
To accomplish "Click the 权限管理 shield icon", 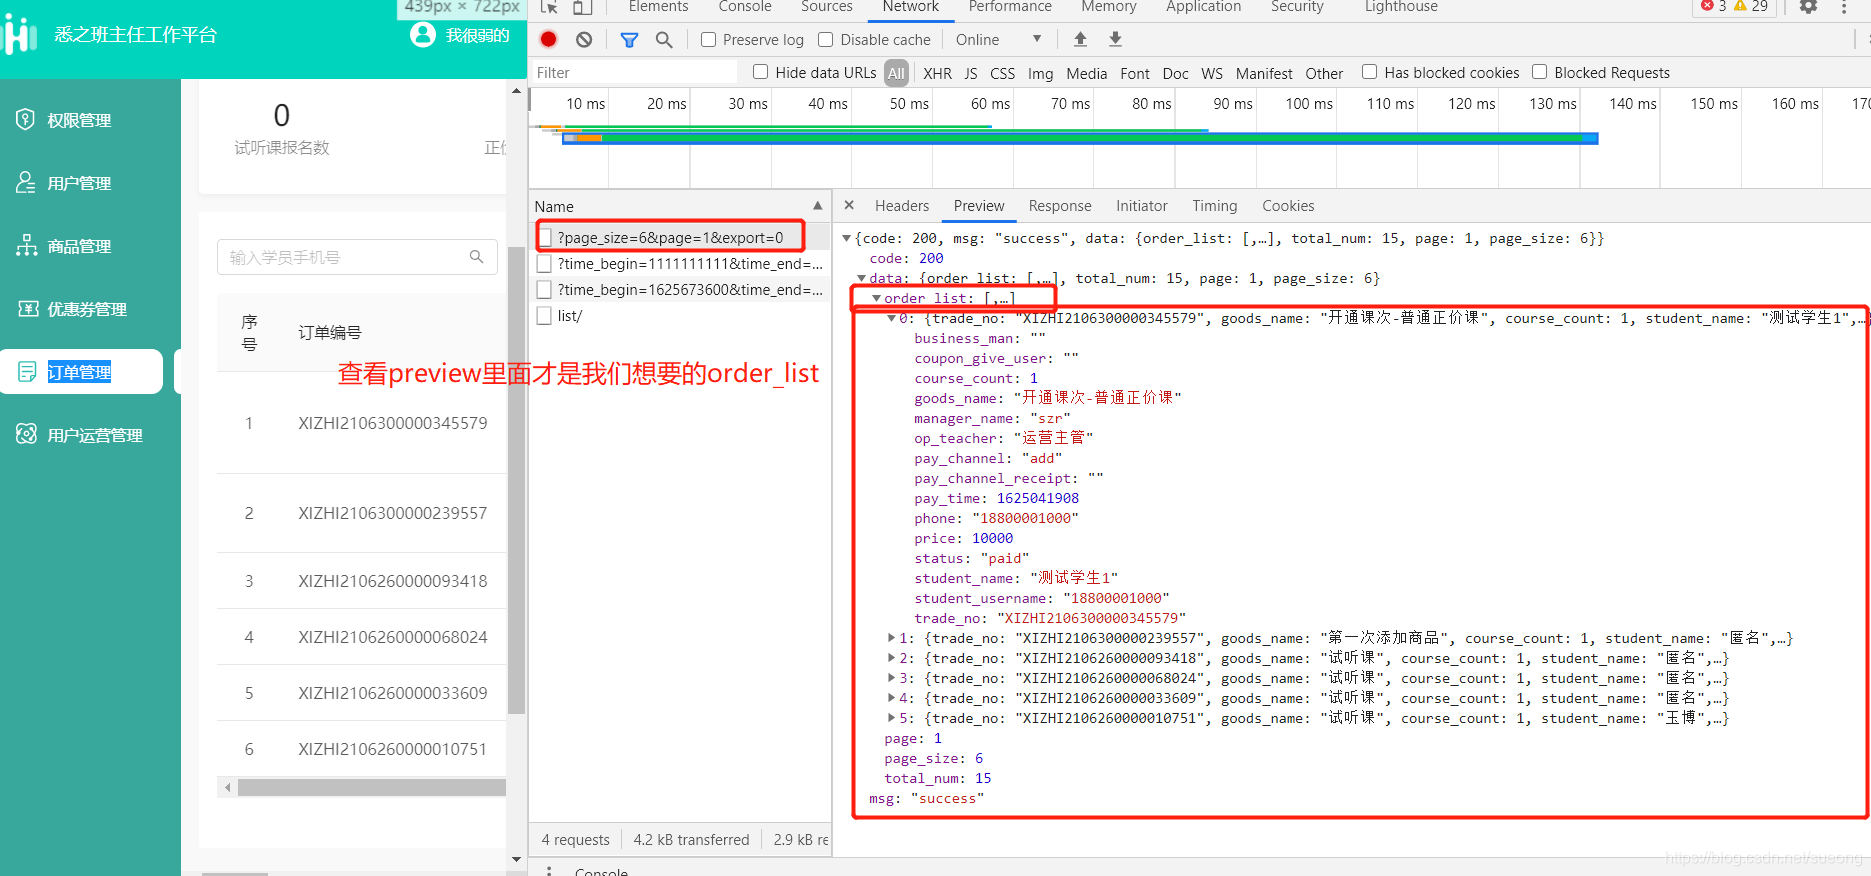I will [x=26, y=119].
